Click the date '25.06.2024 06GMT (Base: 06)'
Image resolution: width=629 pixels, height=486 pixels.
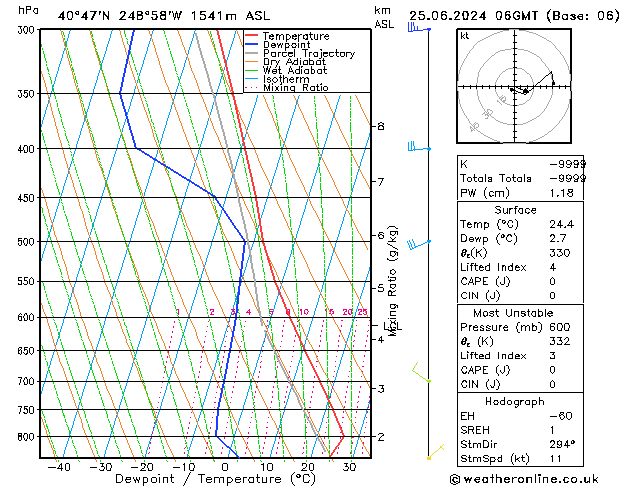(514, 16)
